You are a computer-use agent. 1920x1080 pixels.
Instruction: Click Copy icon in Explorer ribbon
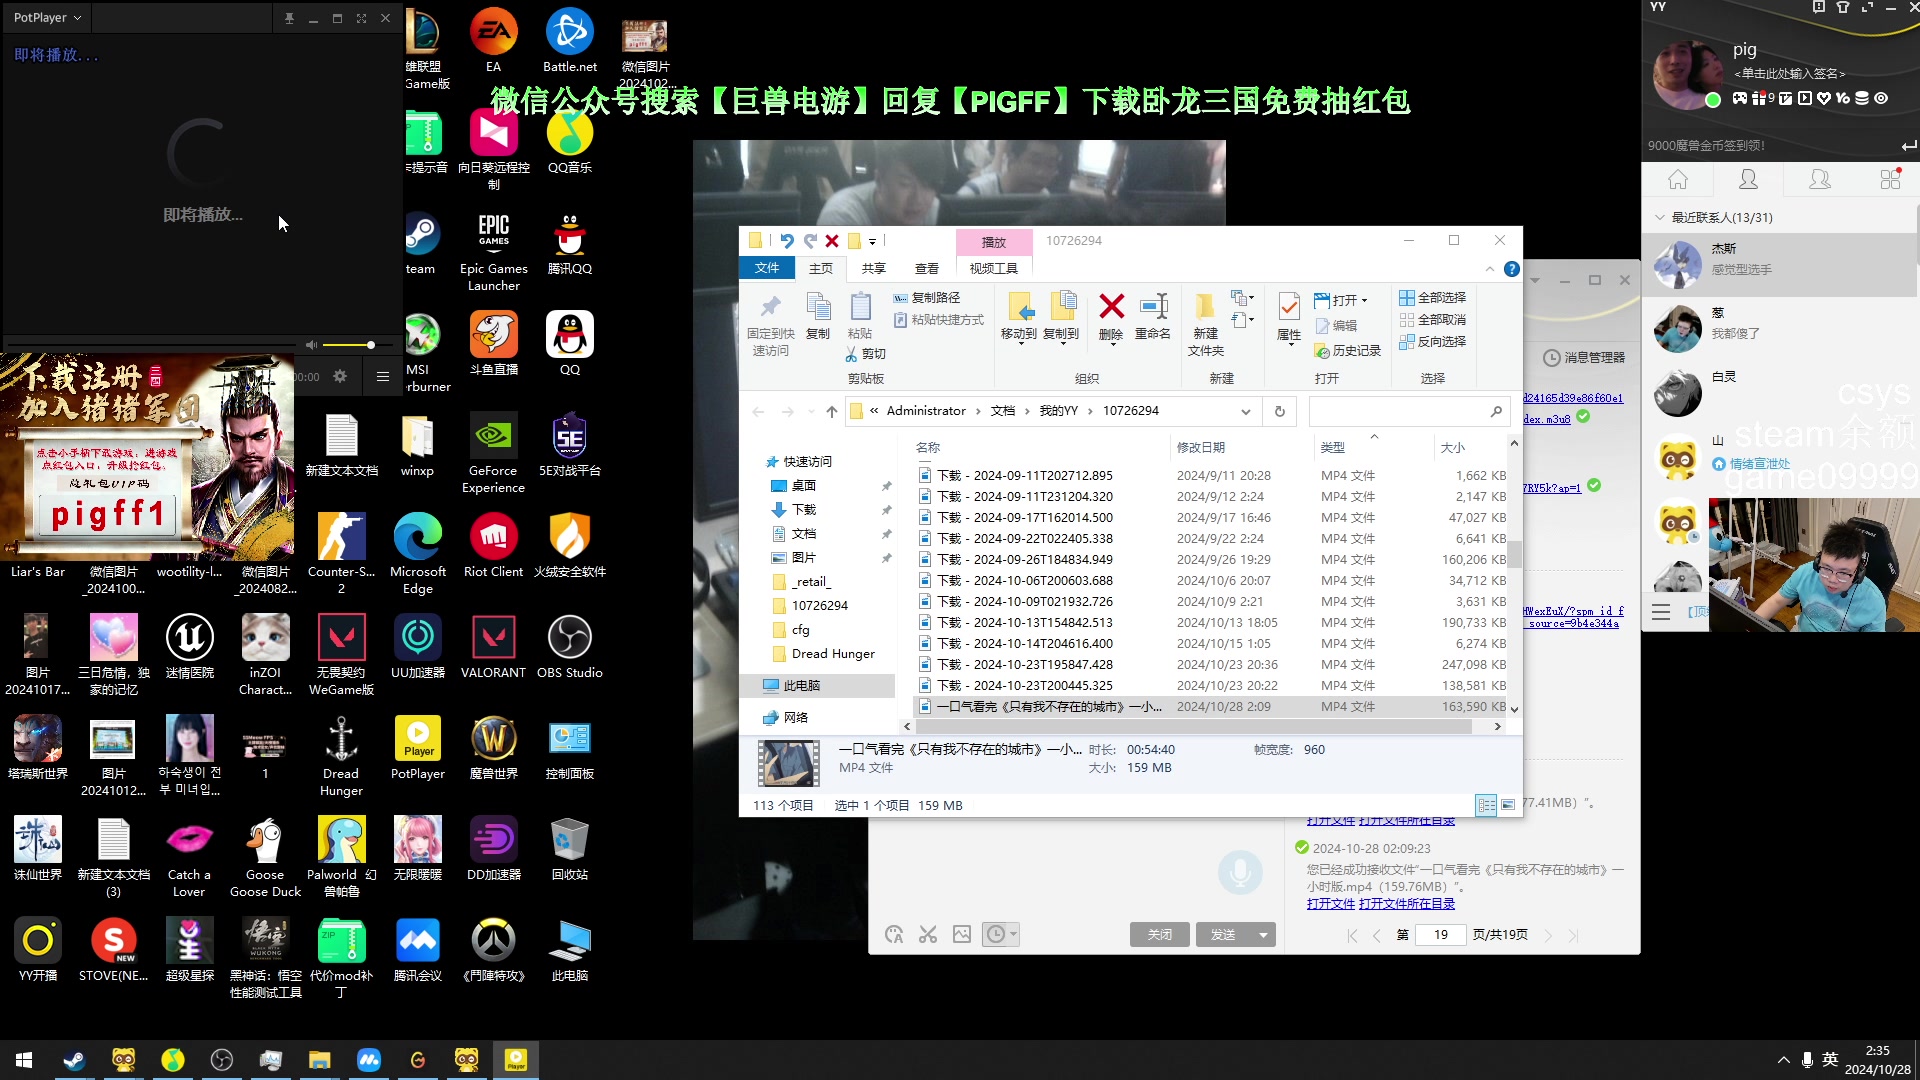click(x=818, y=316)
